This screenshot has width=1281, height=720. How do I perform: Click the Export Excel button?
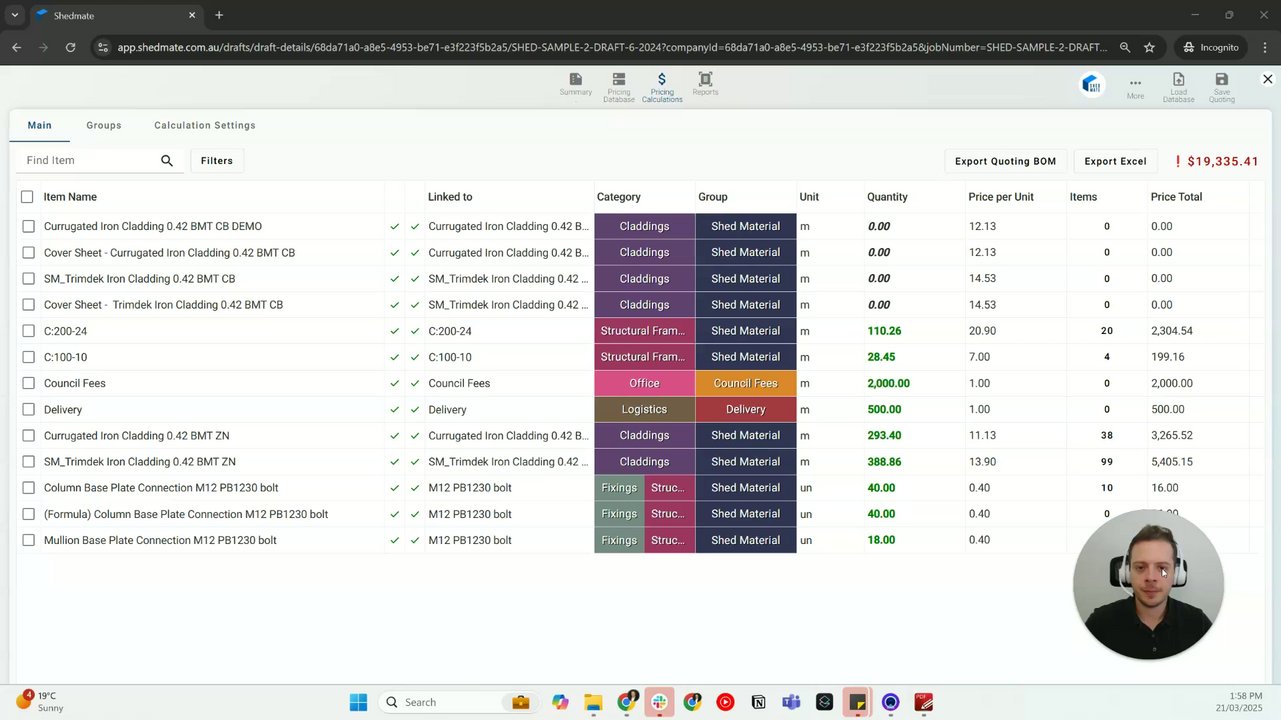pyautogui.click(x=1115, y=161)
